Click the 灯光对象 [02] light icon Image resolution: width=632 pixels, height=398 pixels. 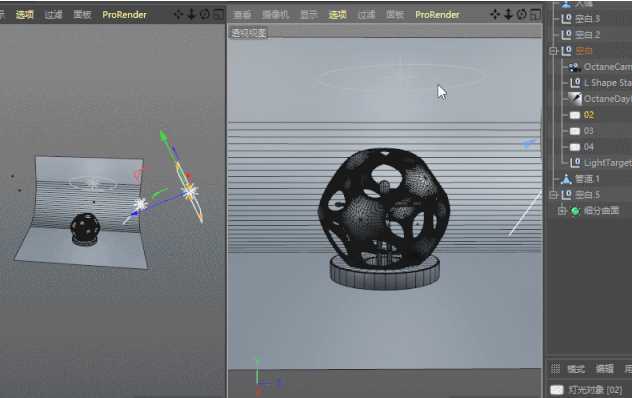click(x=557, y=390)
